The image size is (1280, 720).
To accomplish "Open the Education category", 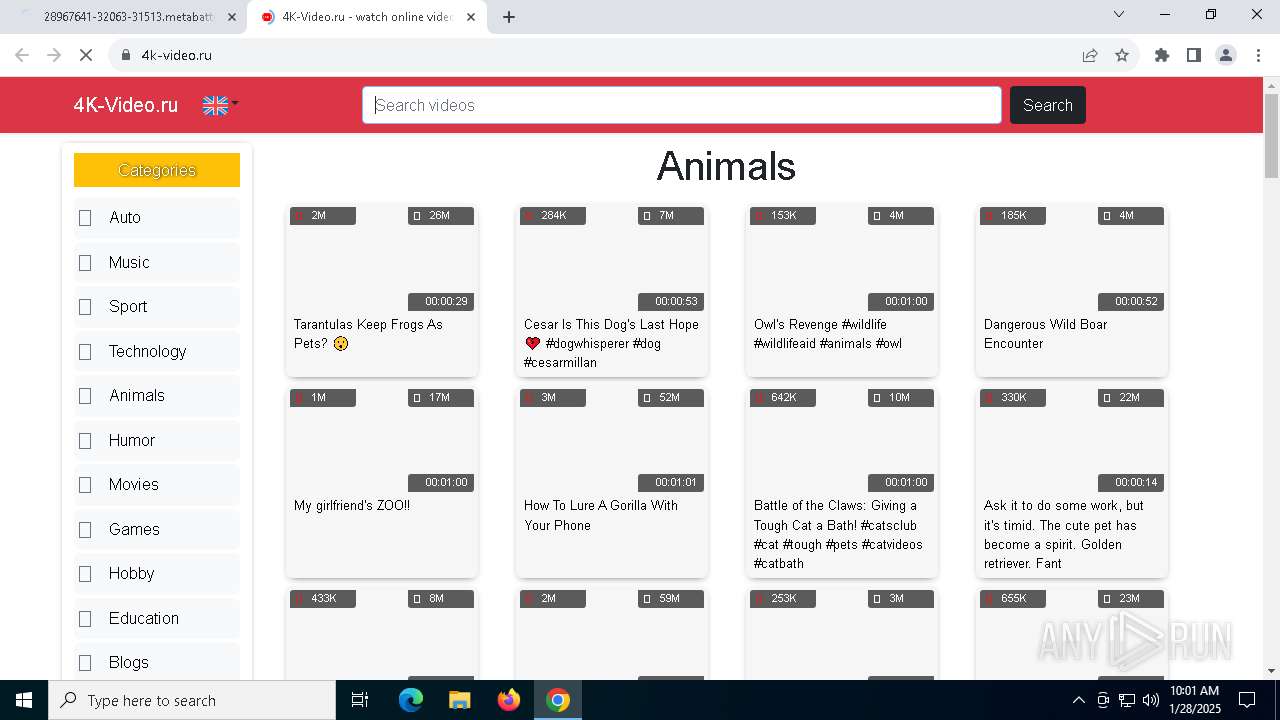I will pos(157,618).
